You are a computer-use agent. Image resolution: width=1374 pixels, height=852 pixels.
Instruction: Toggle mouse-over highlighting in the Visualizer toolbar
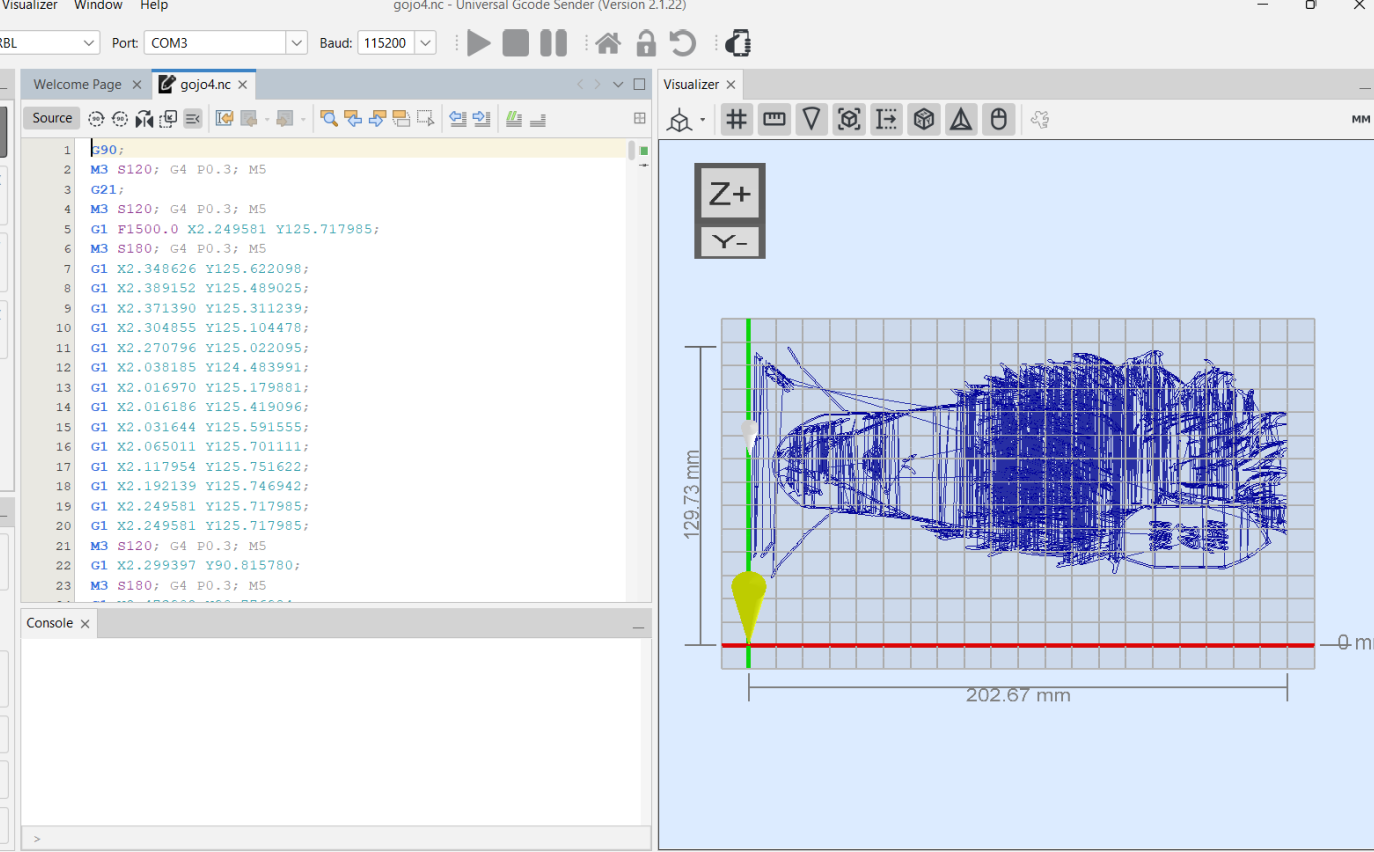coord(998,120)
